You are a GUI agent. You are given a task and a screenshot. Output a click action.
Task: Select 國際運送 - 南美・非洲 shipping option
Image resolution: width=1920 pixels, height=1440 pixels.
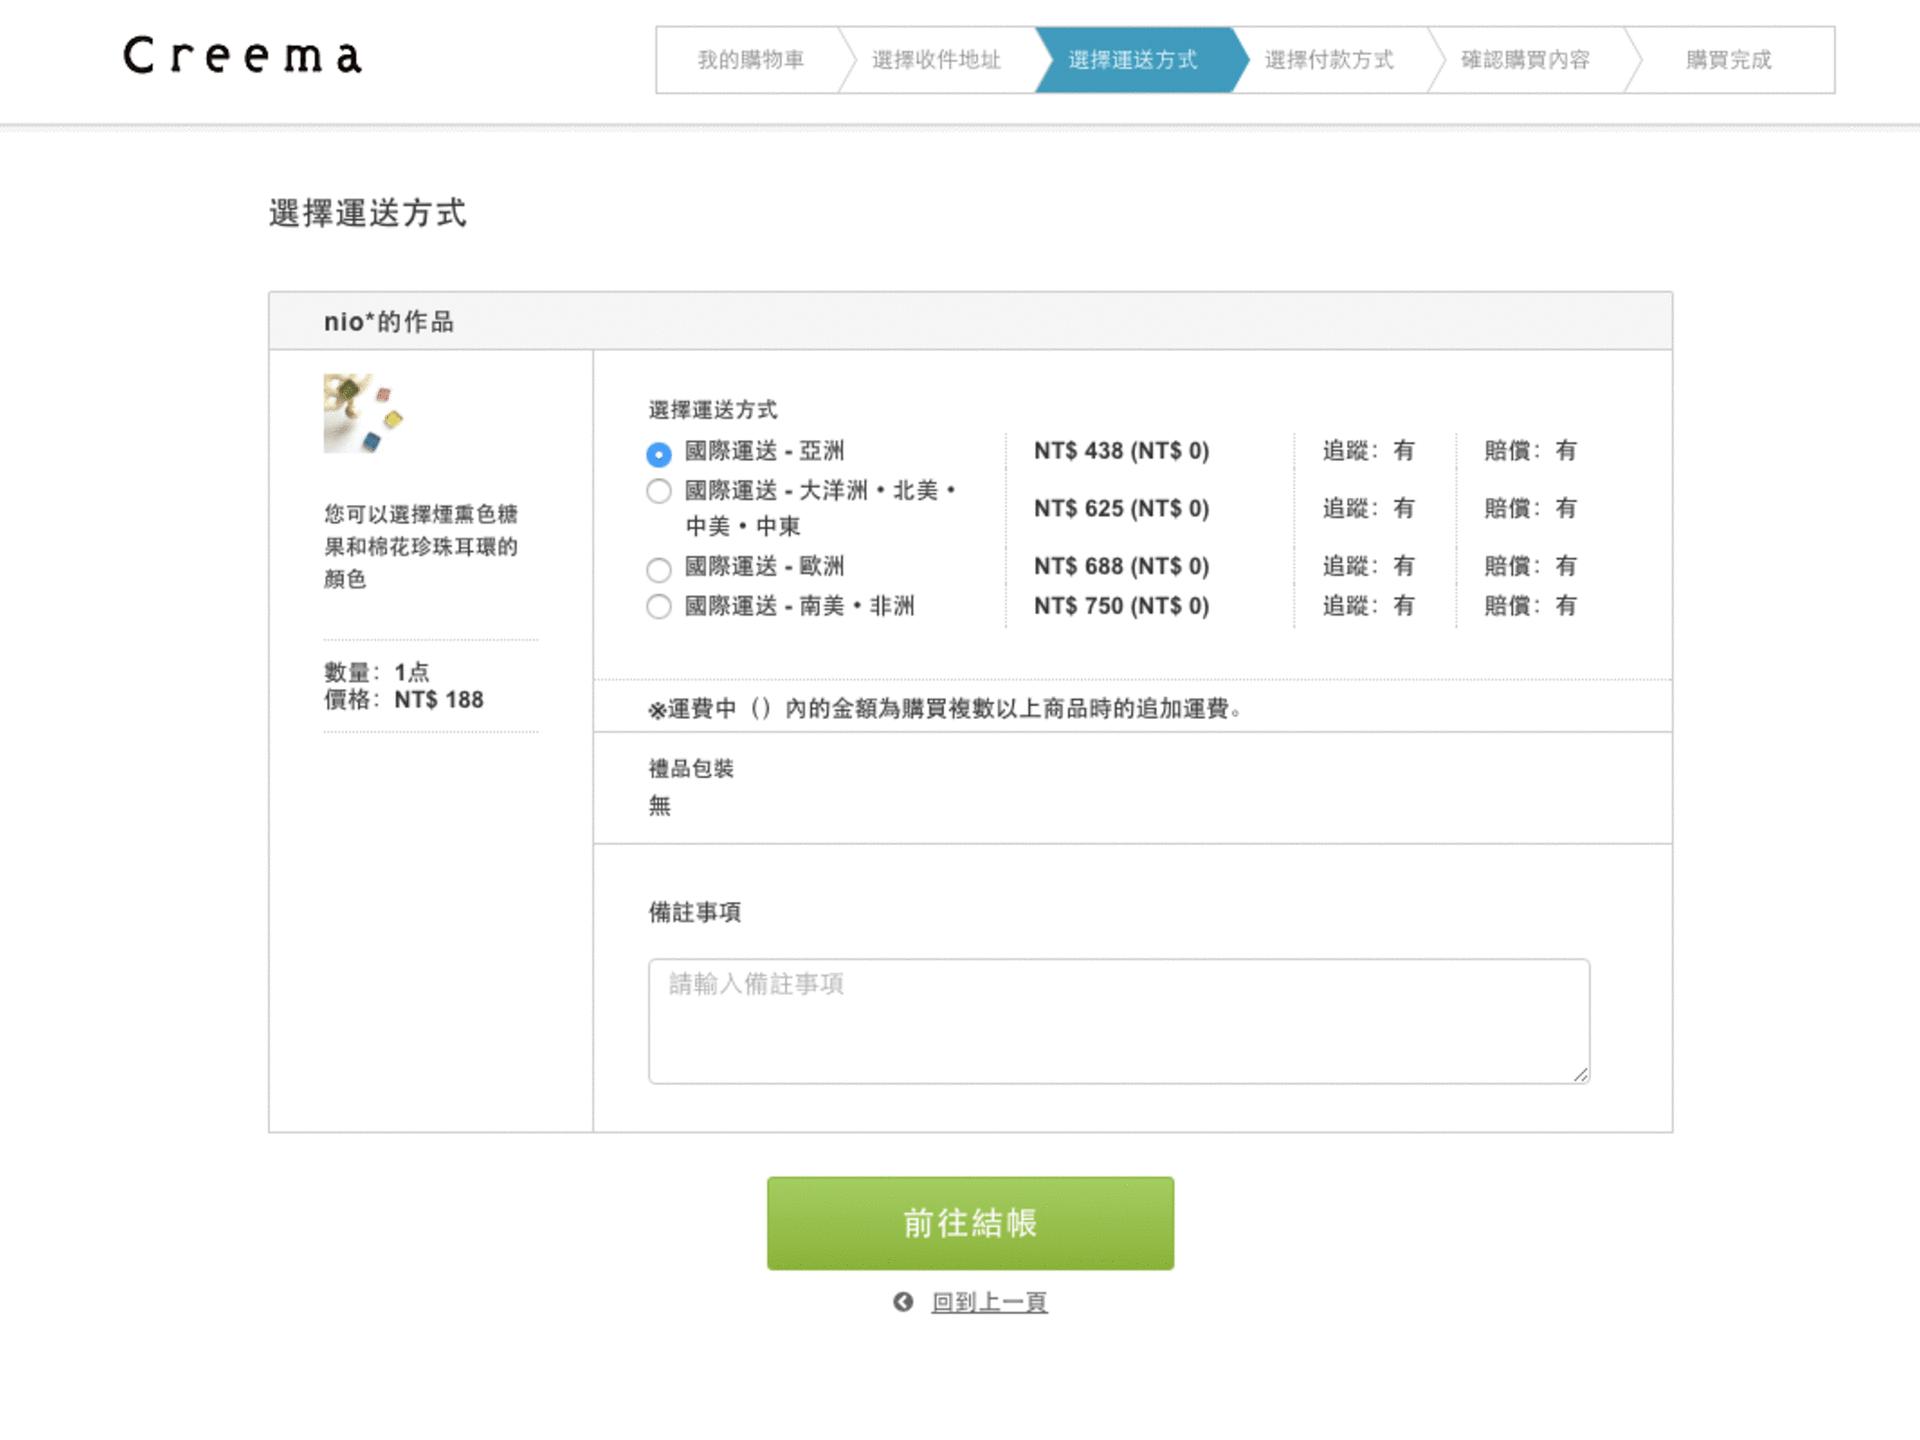pos(659,607)
